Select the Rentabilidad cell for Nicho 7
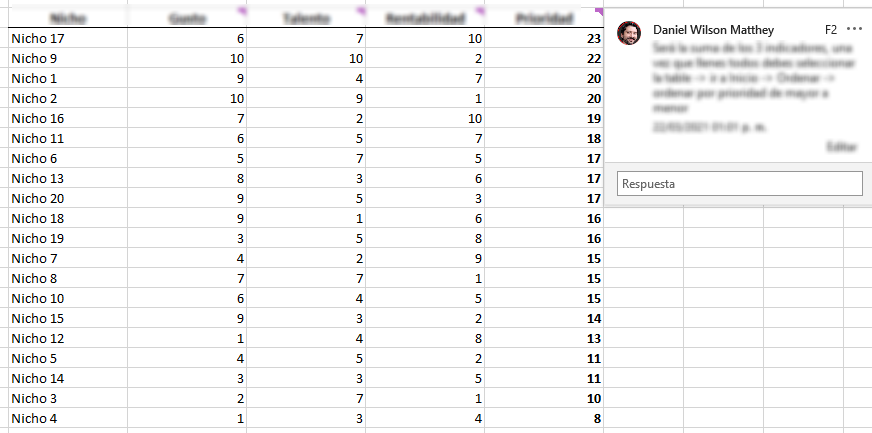 point(425,258)
